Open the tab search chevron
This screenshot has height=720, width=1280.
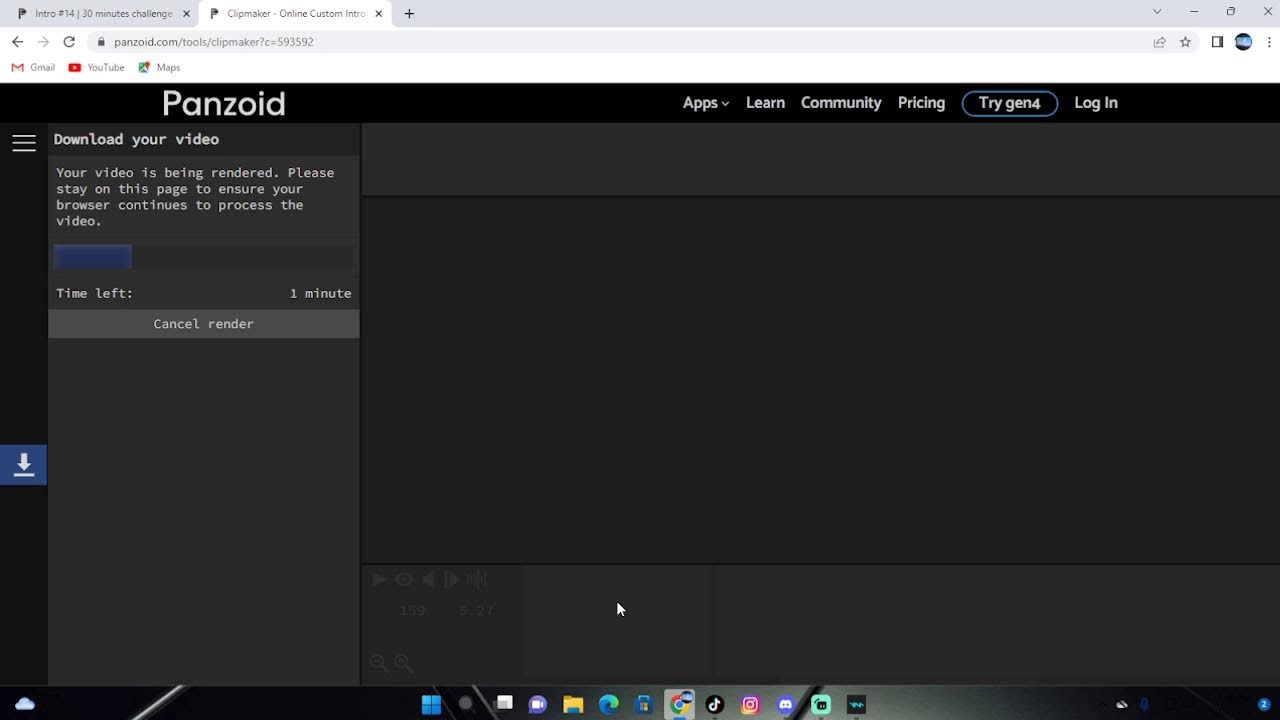(x=1157, y=12)
